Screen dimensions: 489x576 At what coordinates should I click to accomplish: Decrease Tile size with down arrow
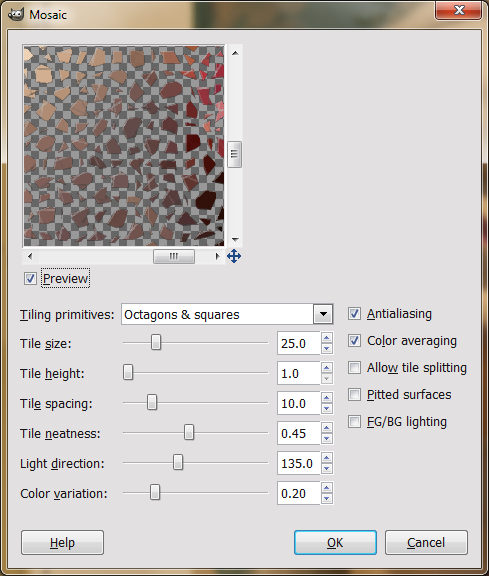[327, 349]
